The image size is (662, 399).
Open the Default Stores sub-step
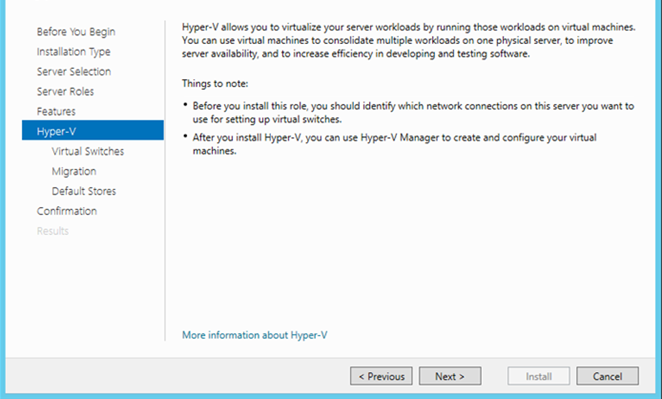click(84, 191)
